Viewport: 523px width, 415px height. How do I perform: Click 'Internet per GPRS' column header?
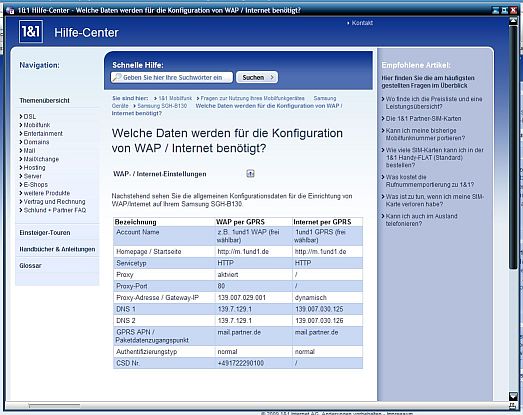(322, 222)
